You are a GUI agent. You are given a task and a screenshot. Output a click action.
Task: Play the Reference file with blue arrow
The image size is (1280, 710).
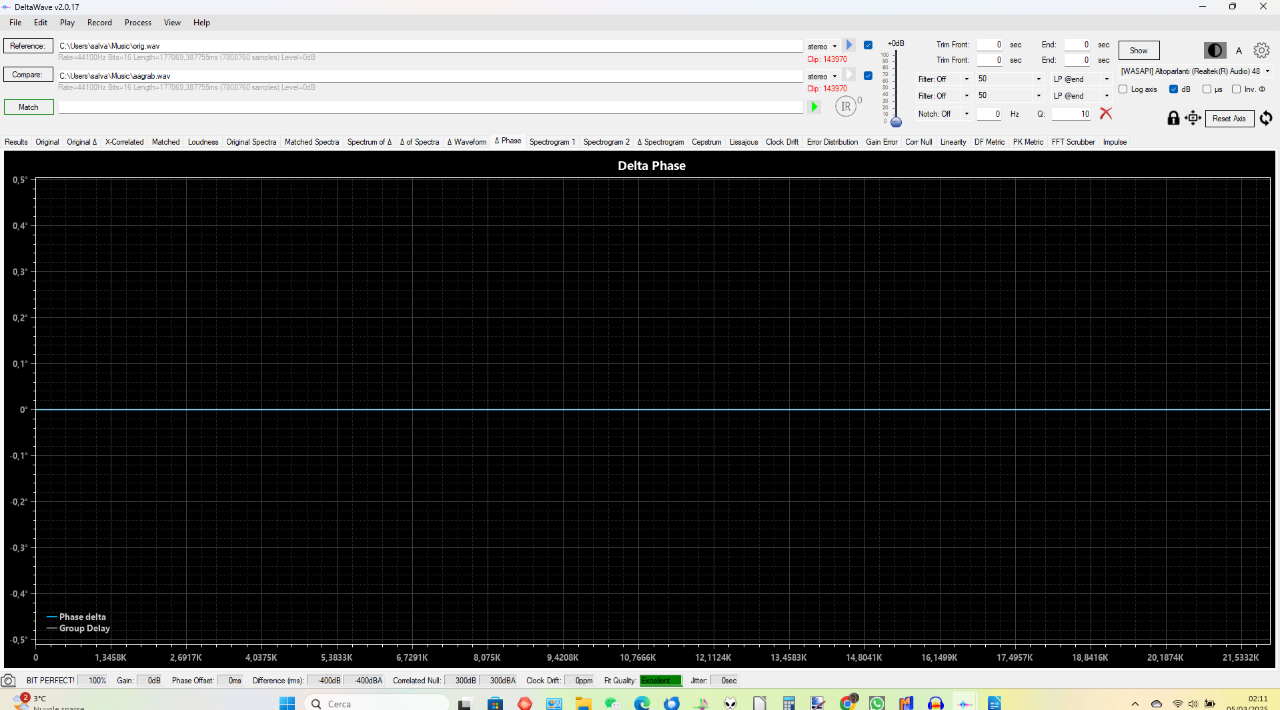click(x=849, y=45)
